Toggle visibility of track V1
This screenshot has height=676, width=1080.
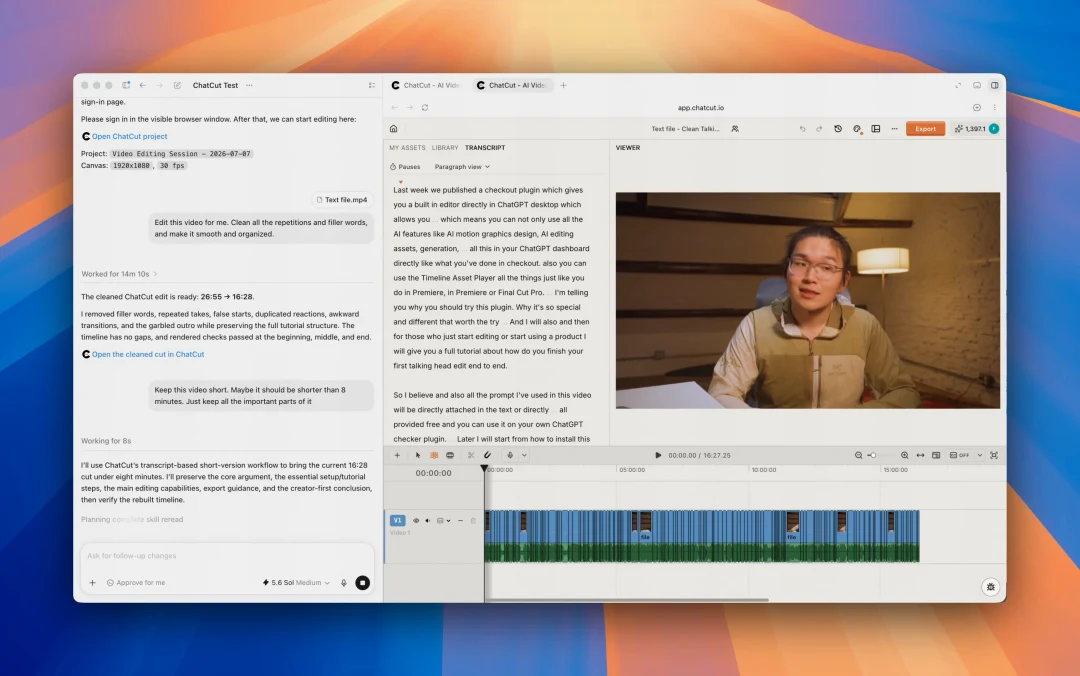tap(415, 521)
